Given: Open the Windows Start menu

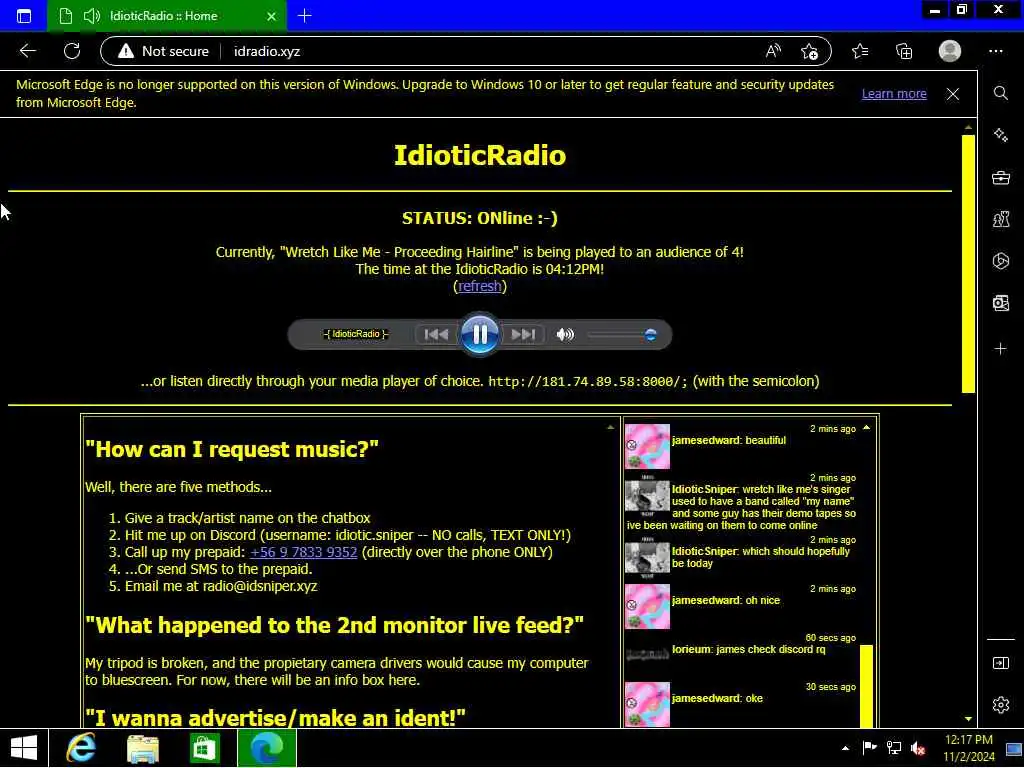Looking at the screenshot, I should 24,748.
